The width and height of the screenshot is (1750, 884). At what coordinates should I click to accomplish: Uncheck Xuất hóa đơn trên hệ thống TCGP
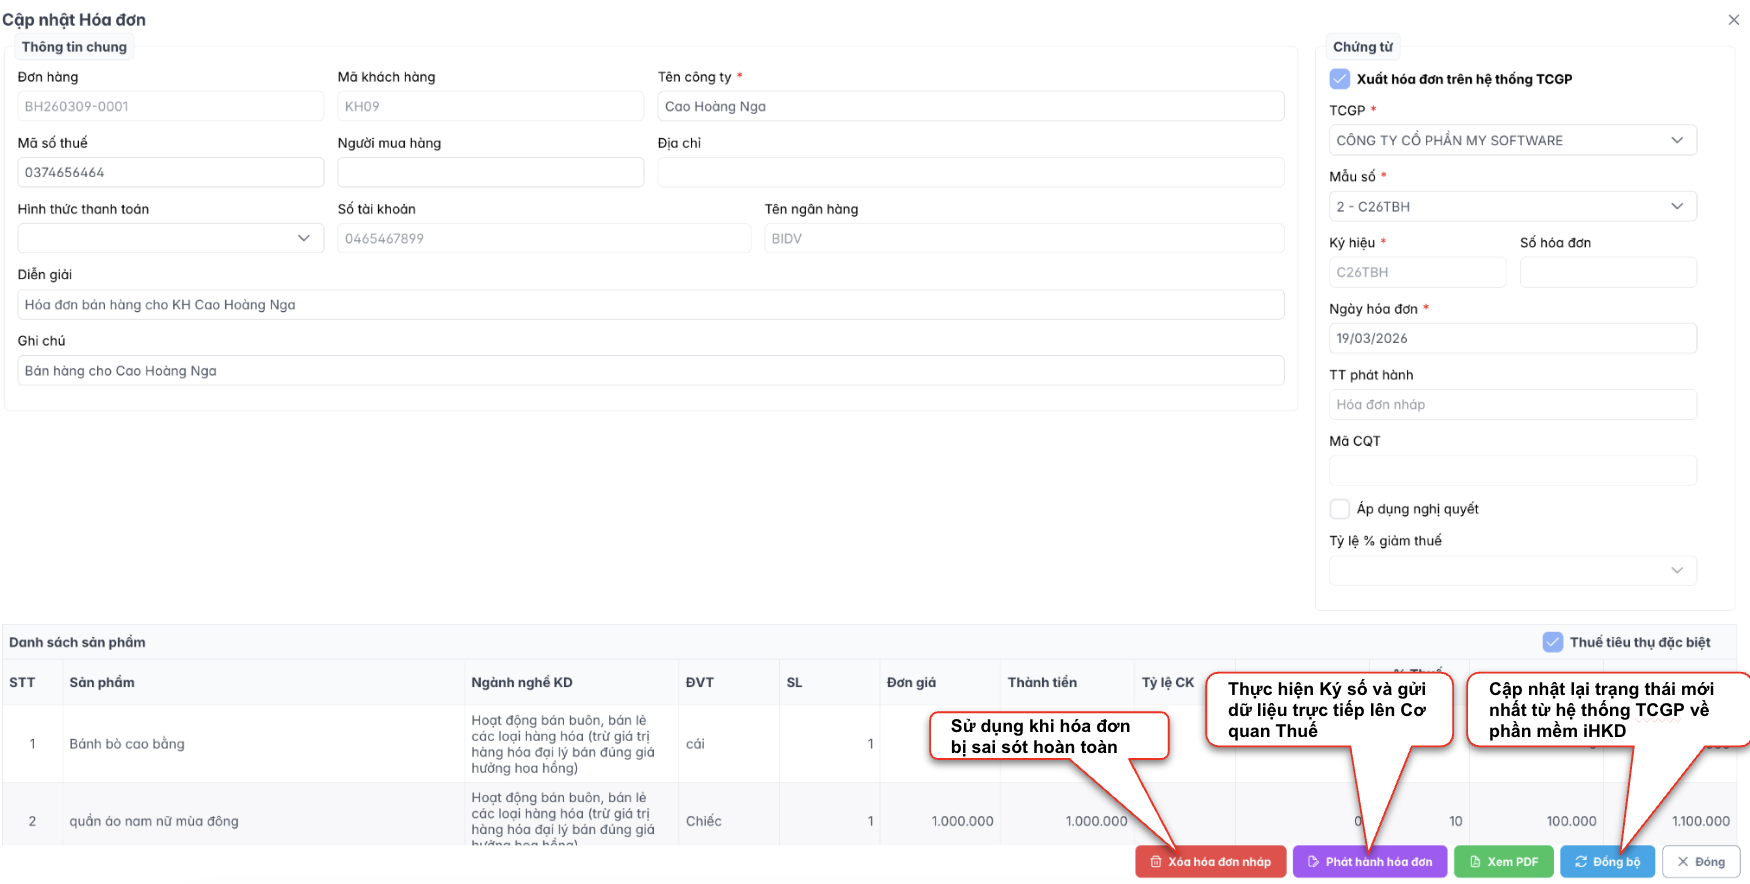click(1340, 79)
